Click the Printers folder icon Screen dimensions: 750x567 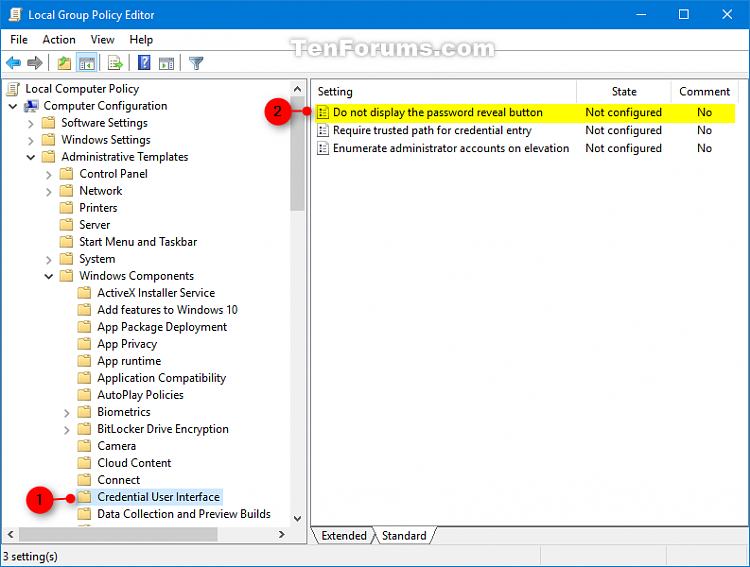(x=66, y=208)
